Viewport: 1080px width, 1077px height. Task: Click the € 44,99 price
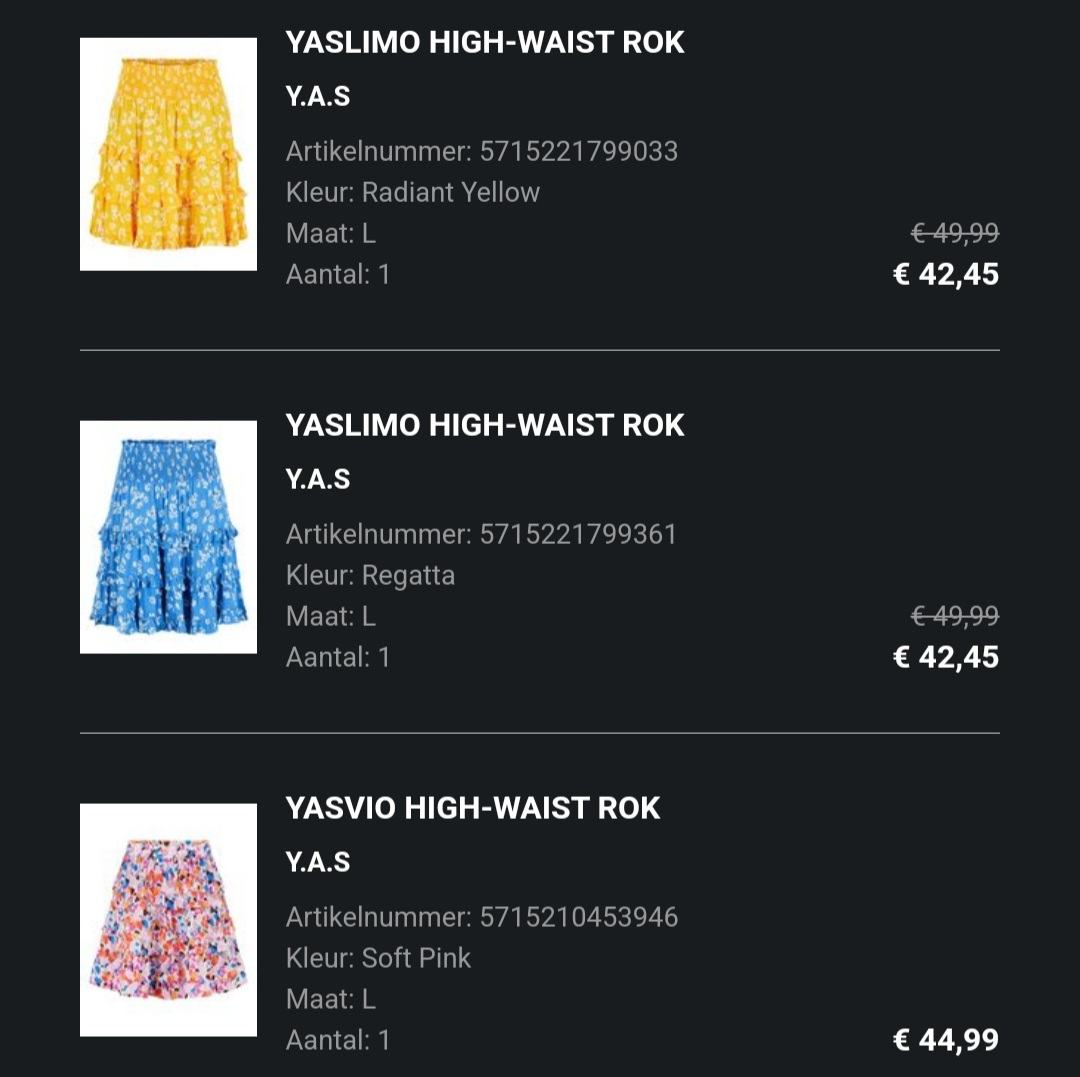click(x=946, y=1040)
